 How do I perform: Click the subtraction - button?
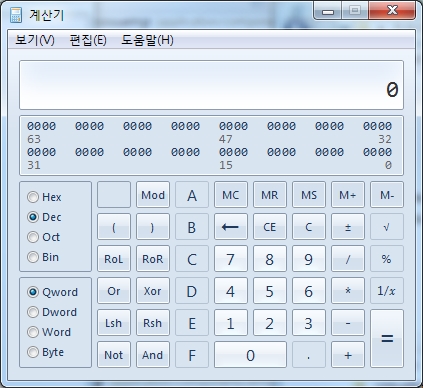(348, 323)
